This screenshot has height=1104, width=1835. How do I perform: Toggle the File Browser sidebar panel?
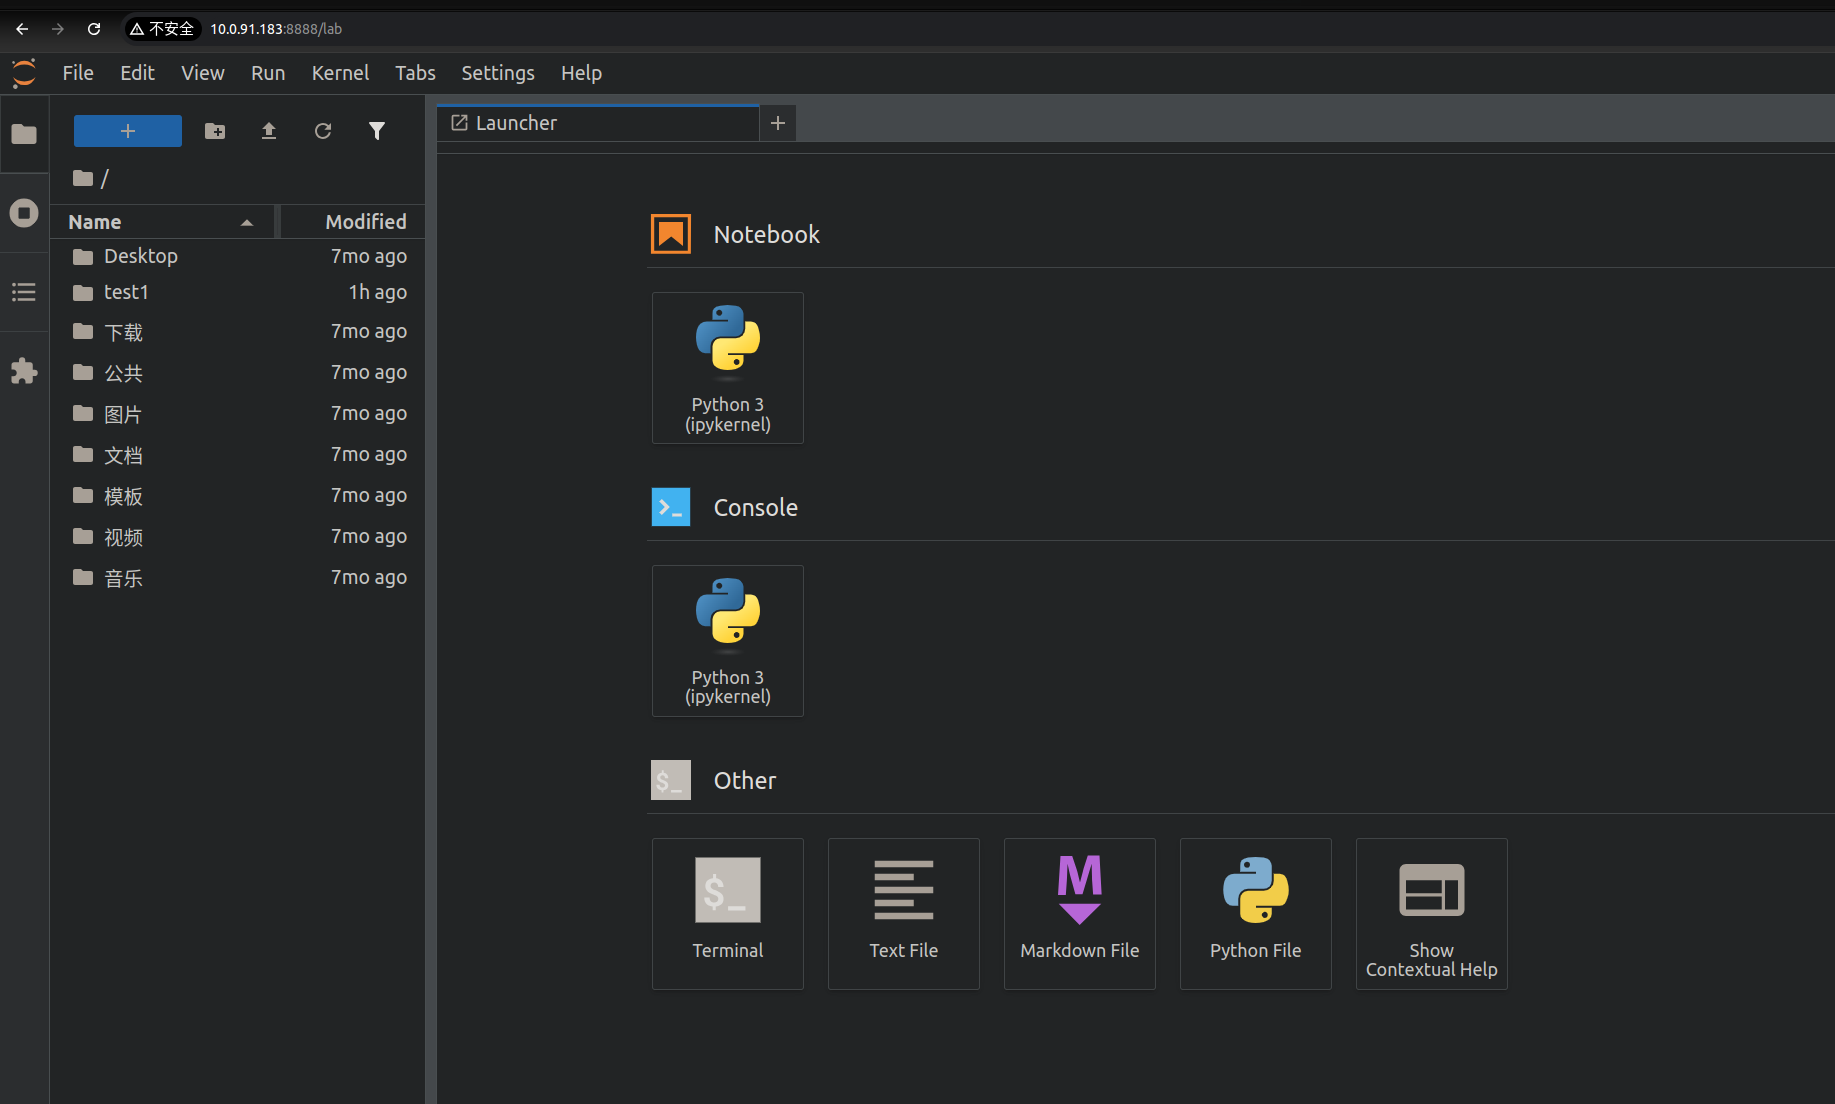click(24, 134)
